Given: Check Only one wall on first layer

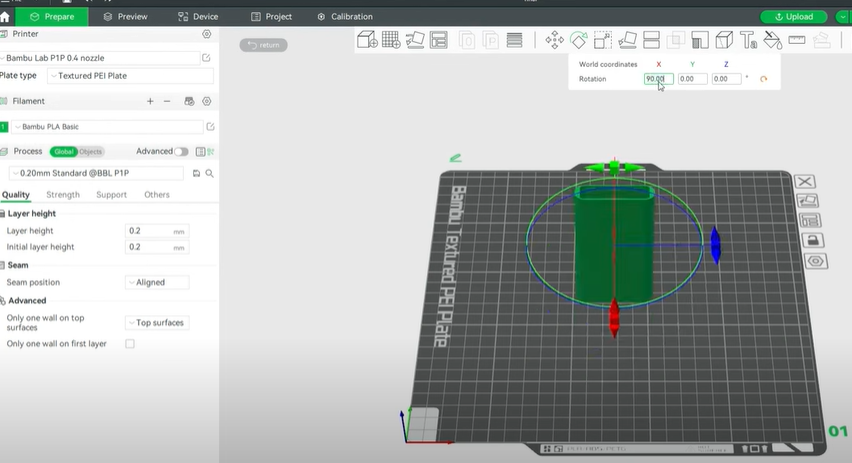Looking at the screenshot, I should [130, 343].
